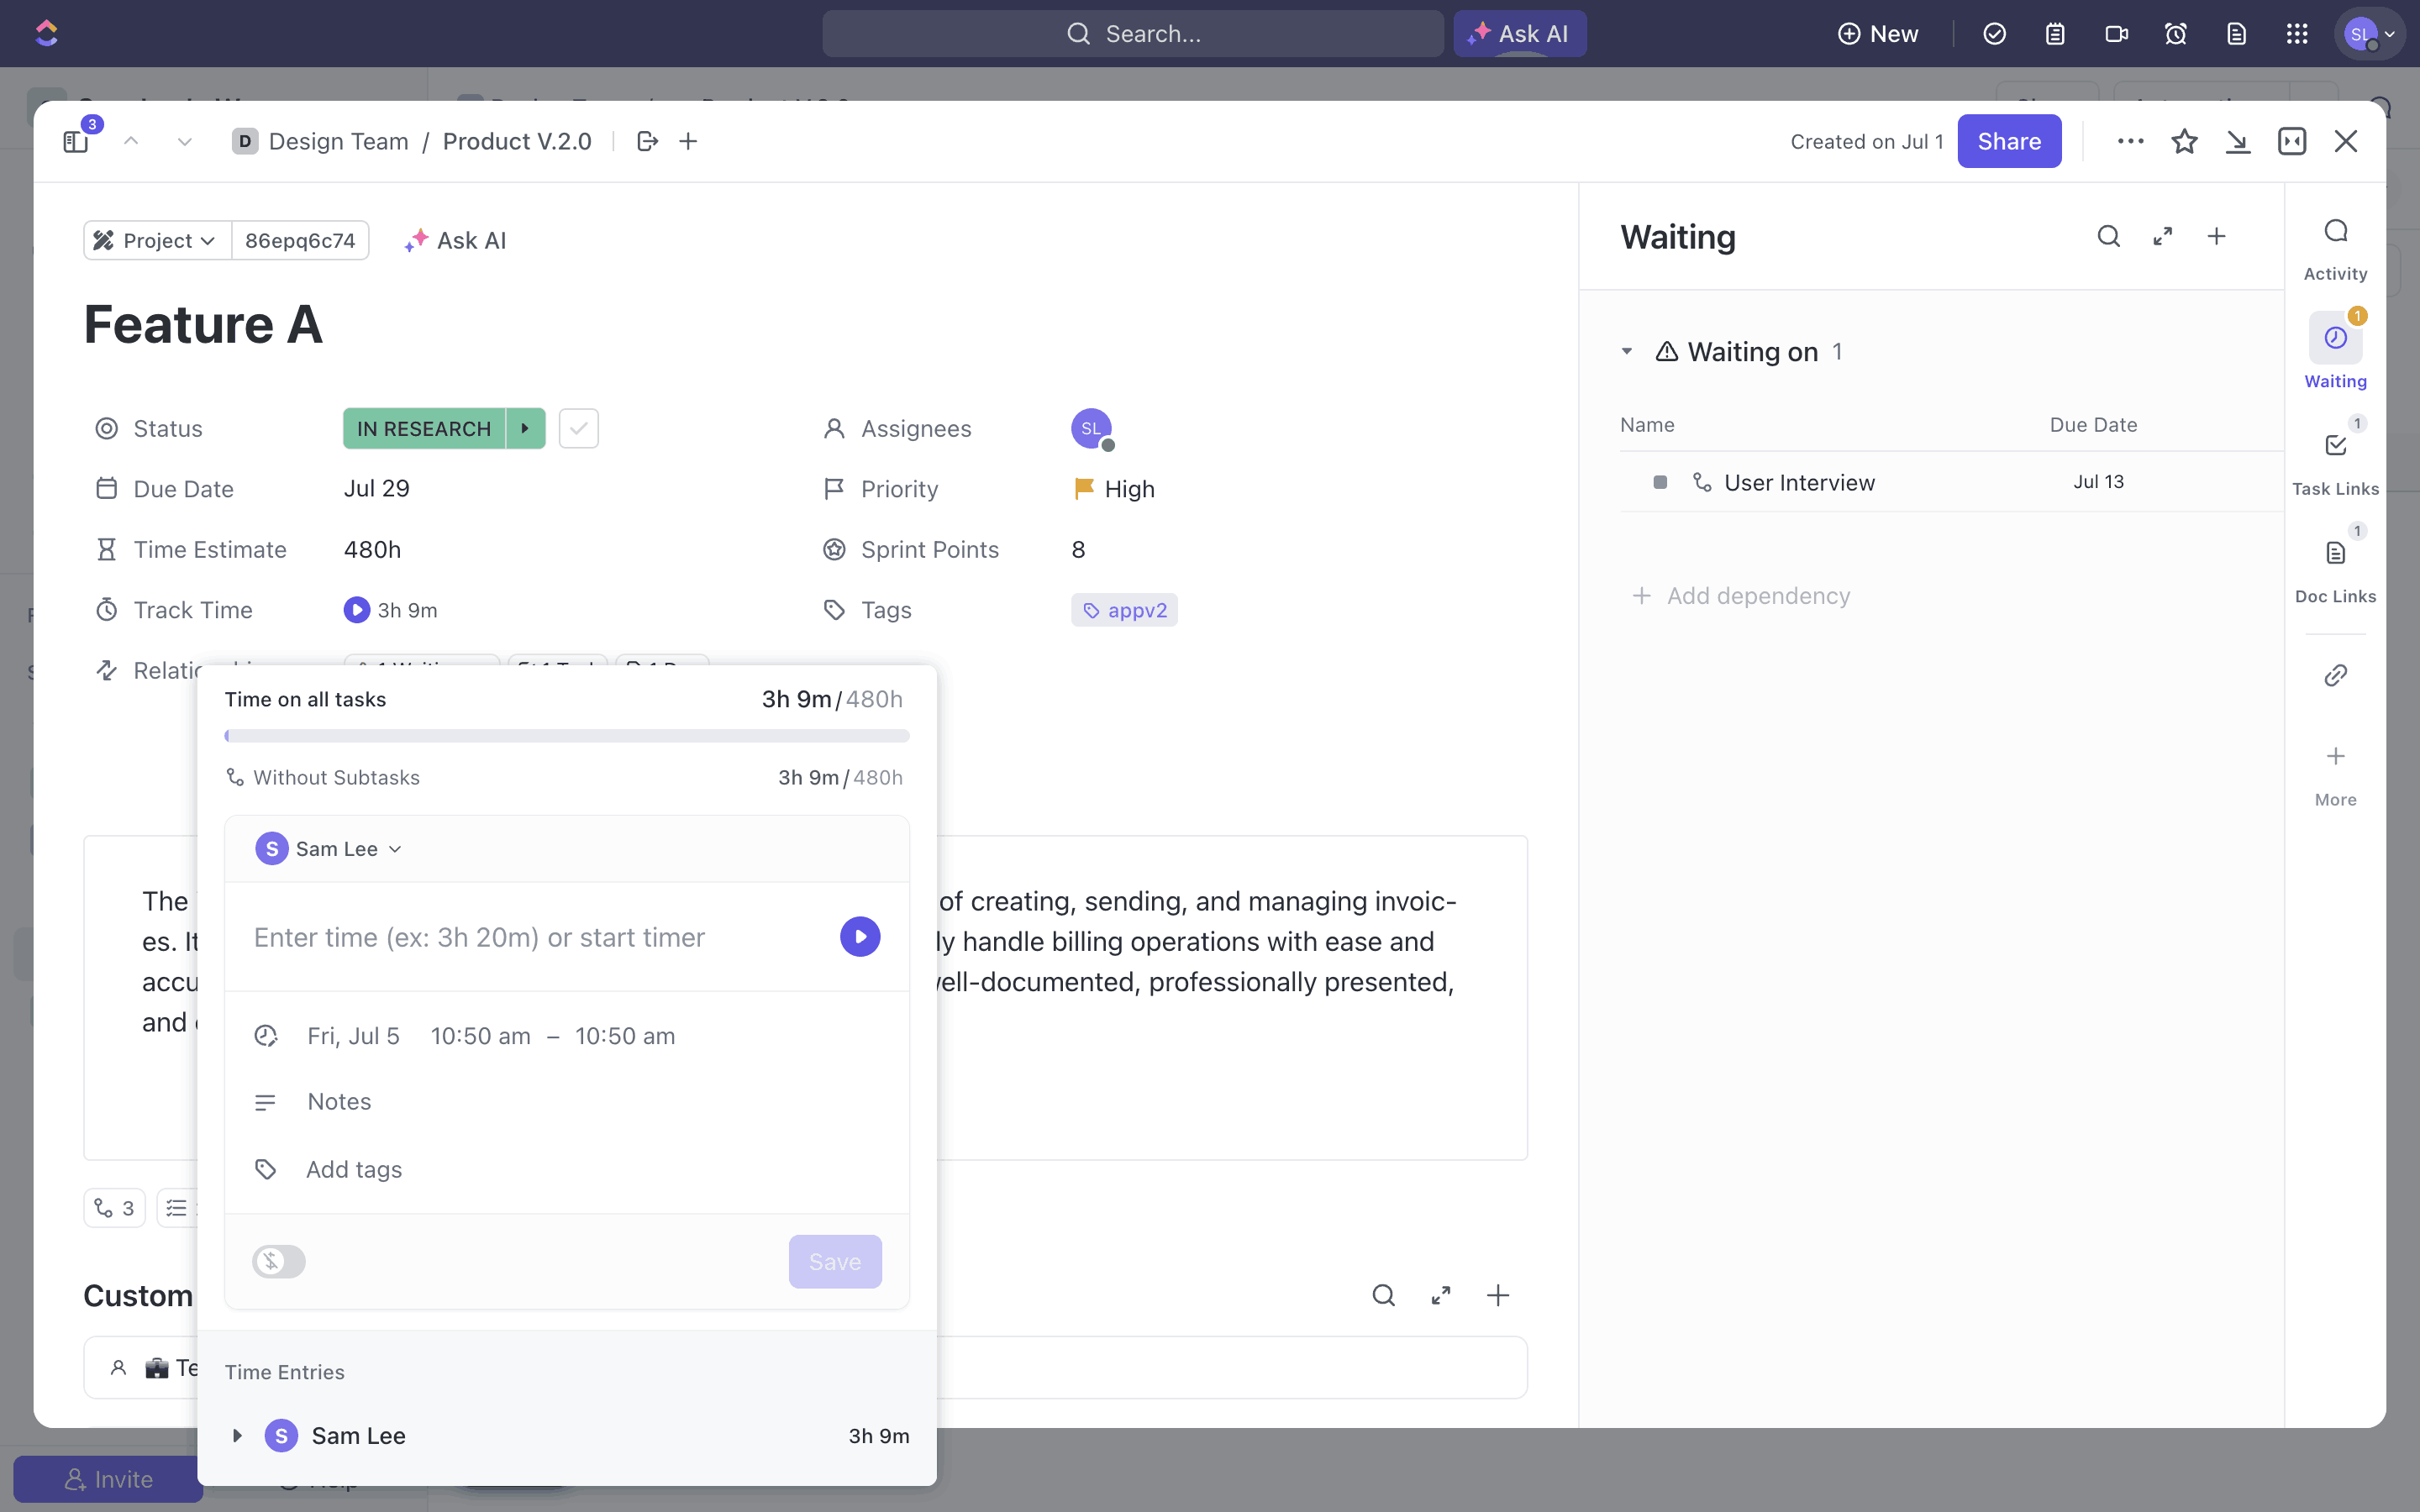Viewport: 2420px width, 1512px height.
Task: Toggle the billable time switch
Action: [279, 1261]
